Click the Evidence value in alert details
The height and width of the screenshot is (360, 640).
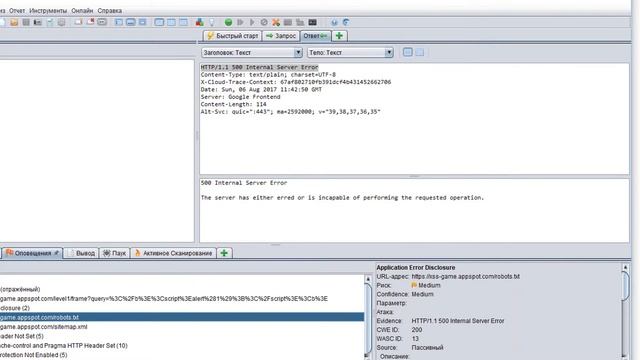458,321
